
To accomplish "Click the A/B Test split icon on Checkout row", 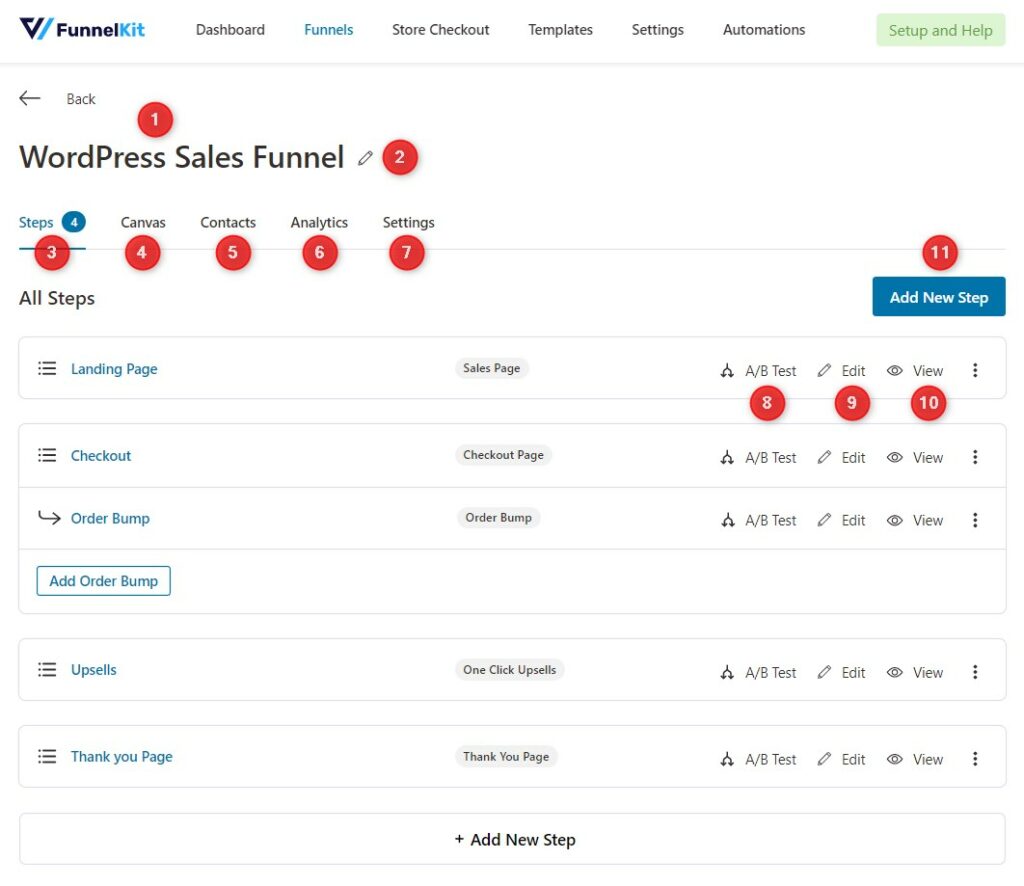I will [x=727, y=457].
